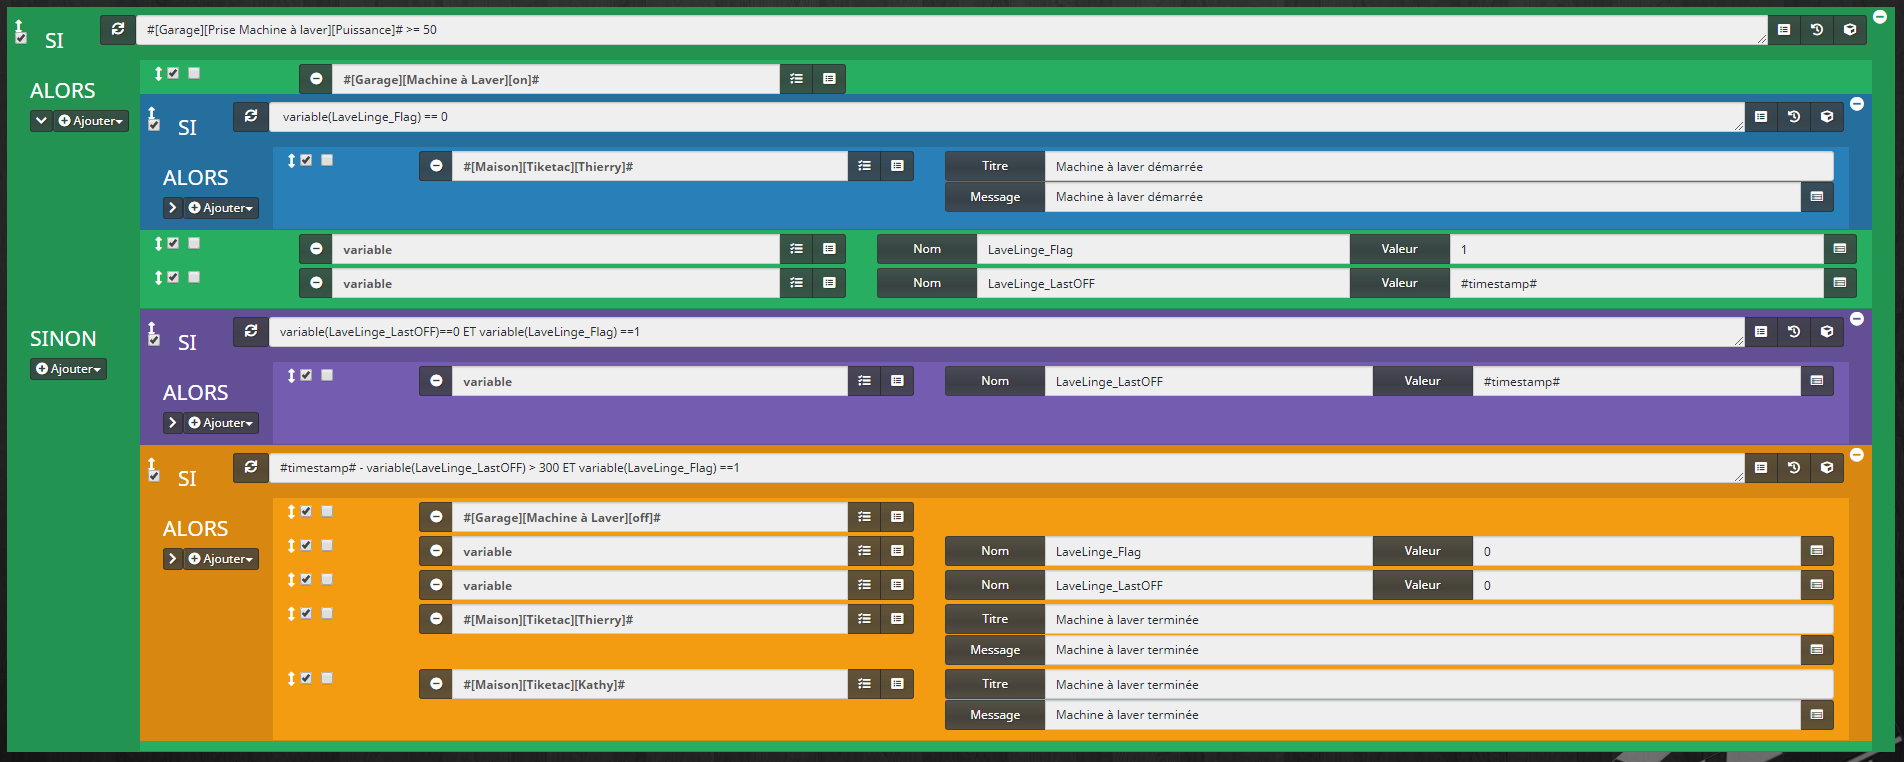
Task: Toggle the main ALORS chevron dropdown
Action: (41, 121)
